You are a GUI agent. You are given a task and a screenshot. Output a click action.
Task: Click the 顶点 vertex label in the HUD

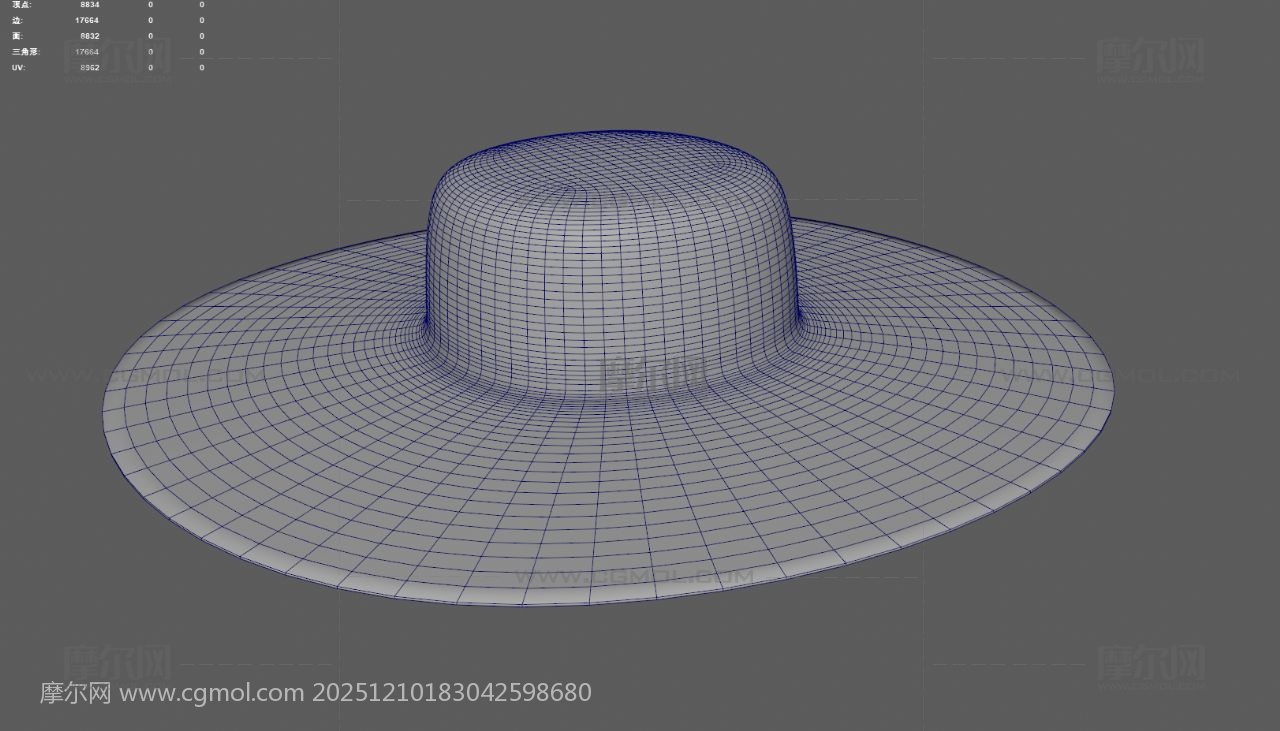coord(21,5)
